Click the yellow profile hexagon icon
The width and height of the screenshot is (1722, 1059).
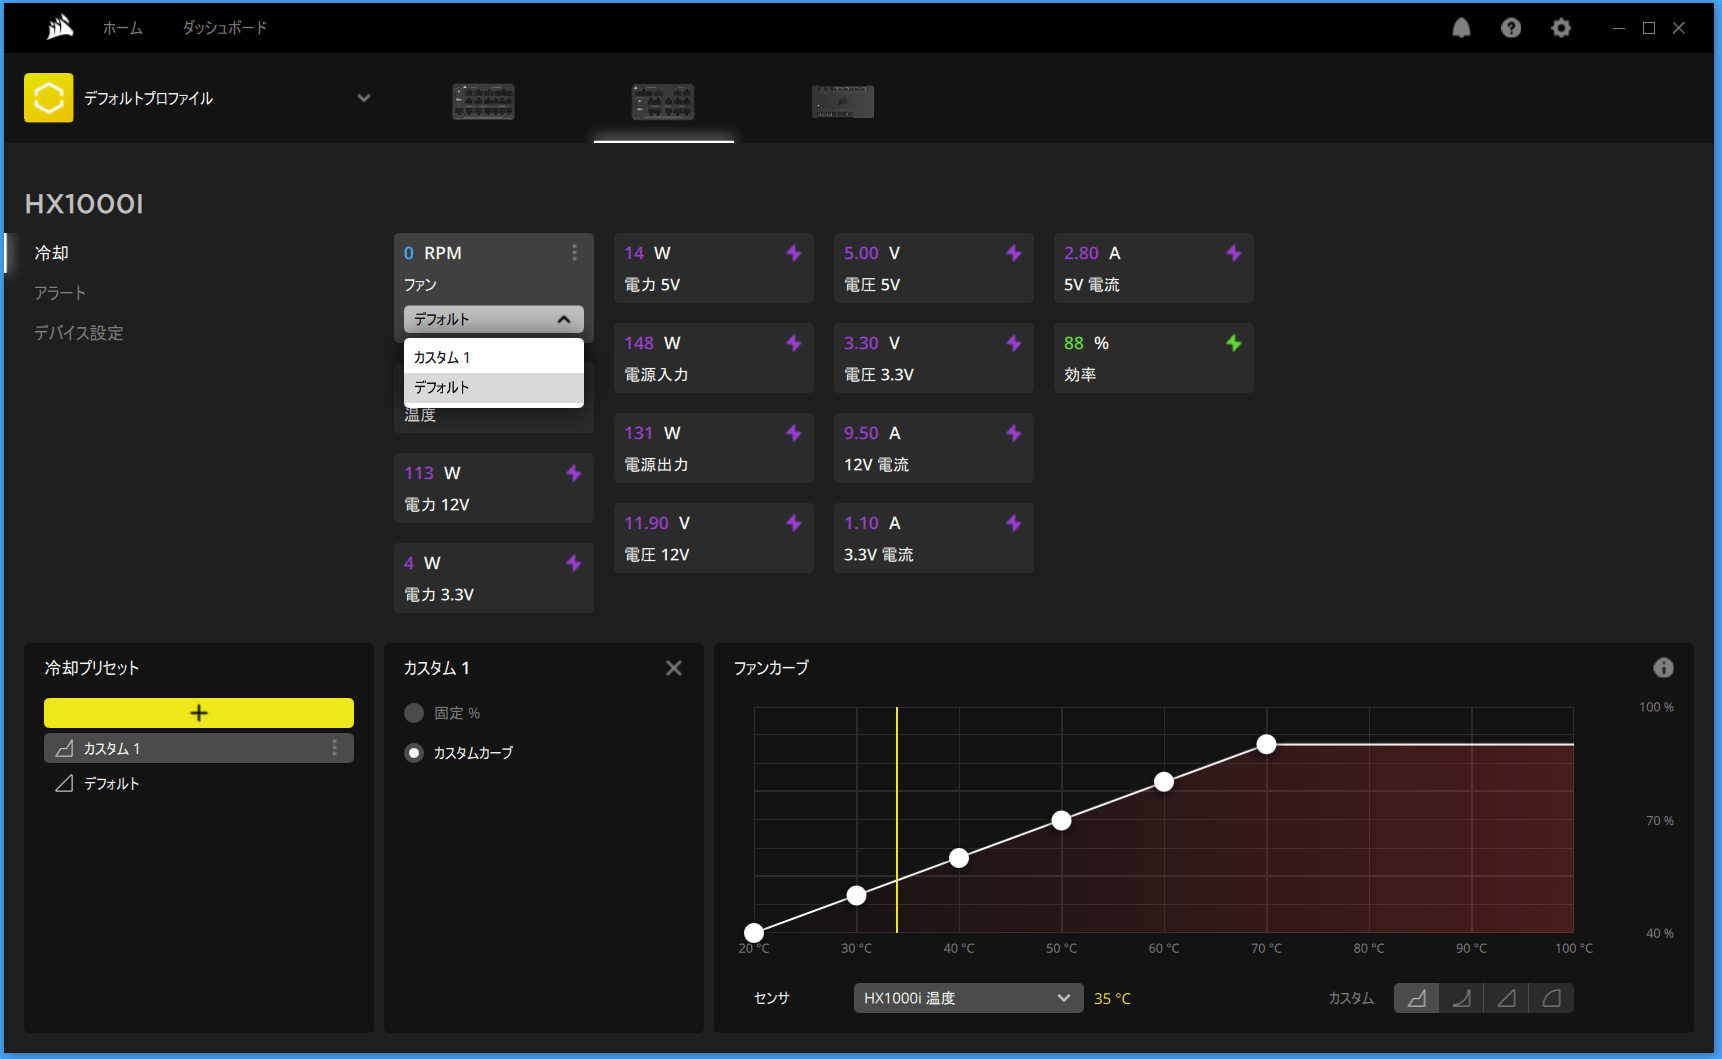pos(48,98)
